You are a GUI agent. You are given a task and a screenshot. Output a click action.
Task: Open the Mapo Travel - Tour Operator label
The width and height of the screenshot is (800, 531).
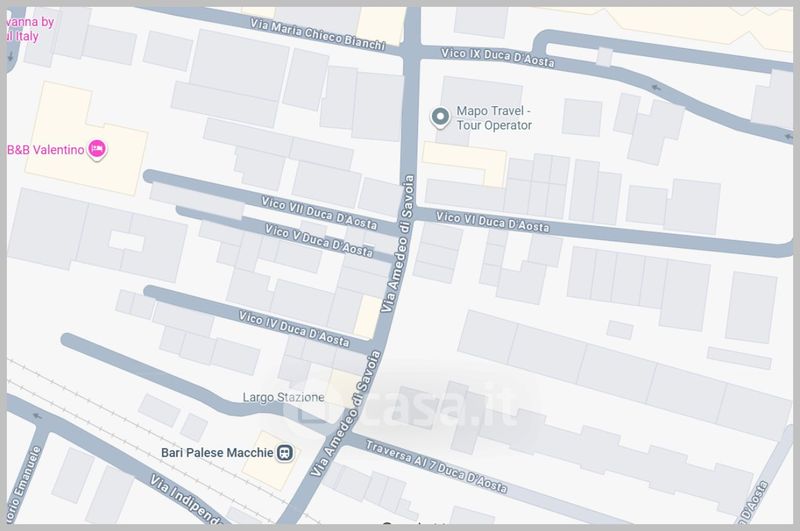click(494, 118)
